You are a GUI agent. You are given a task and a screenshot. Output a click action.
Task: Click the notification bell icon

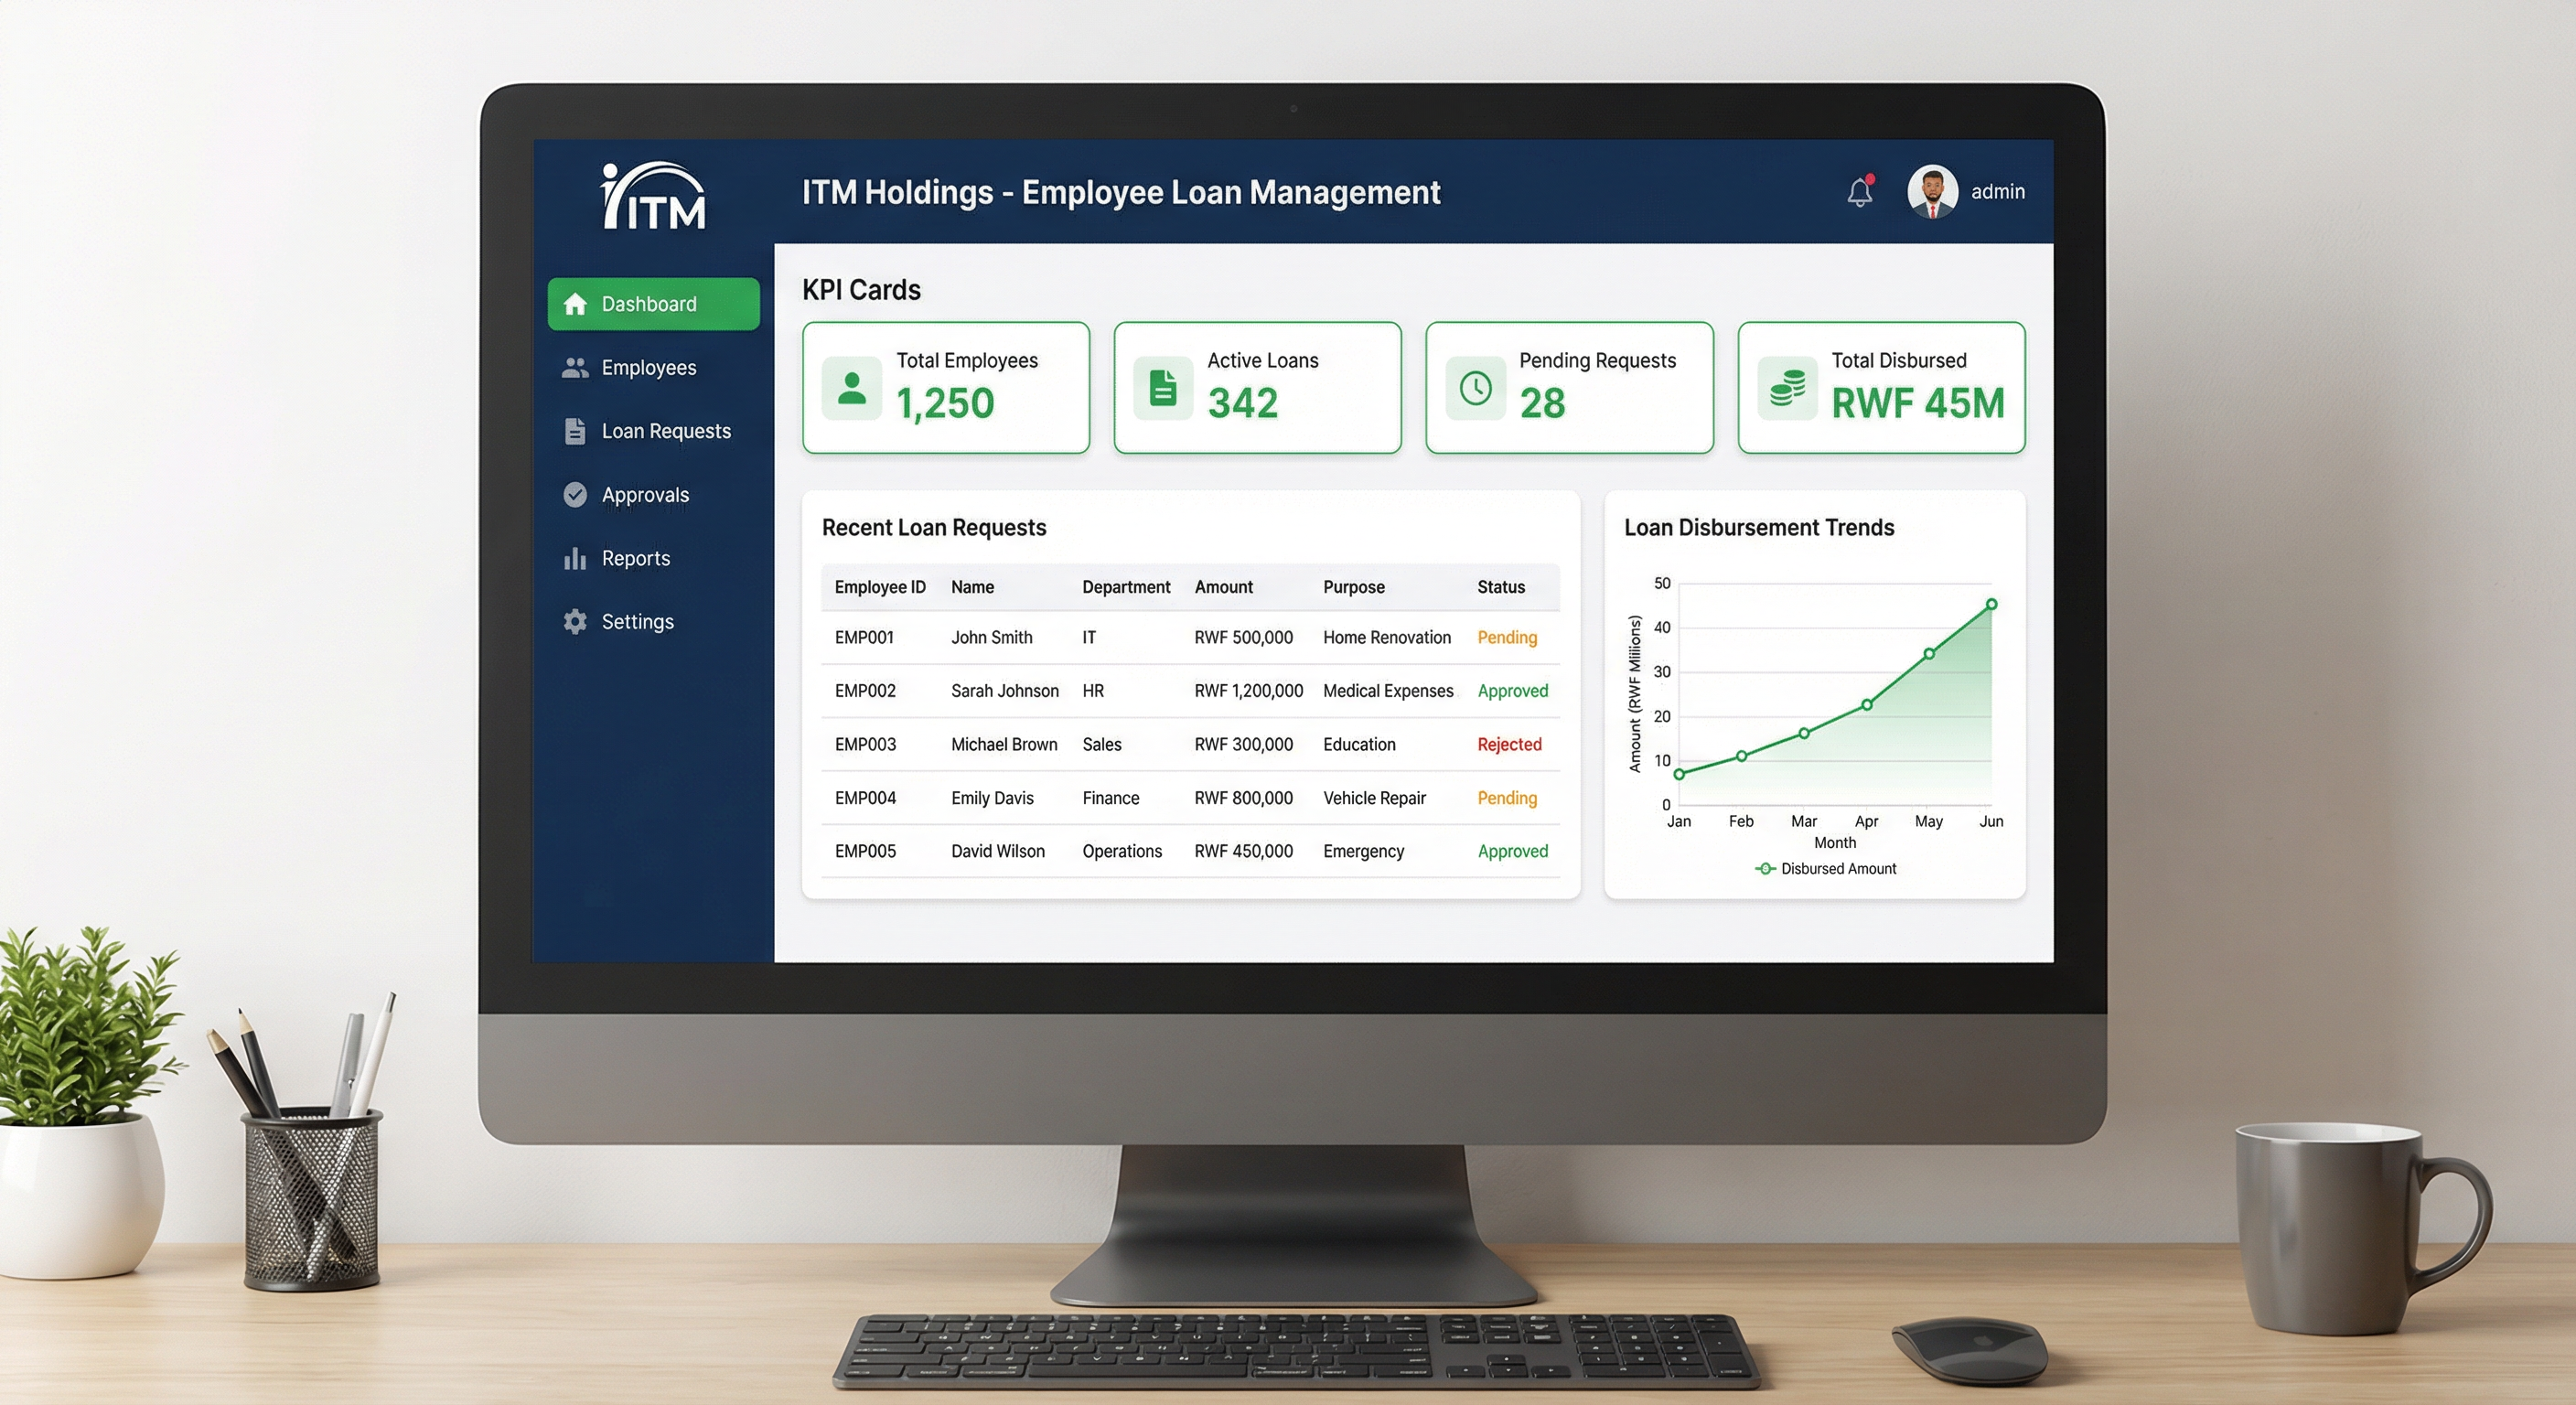[1859, 192]
